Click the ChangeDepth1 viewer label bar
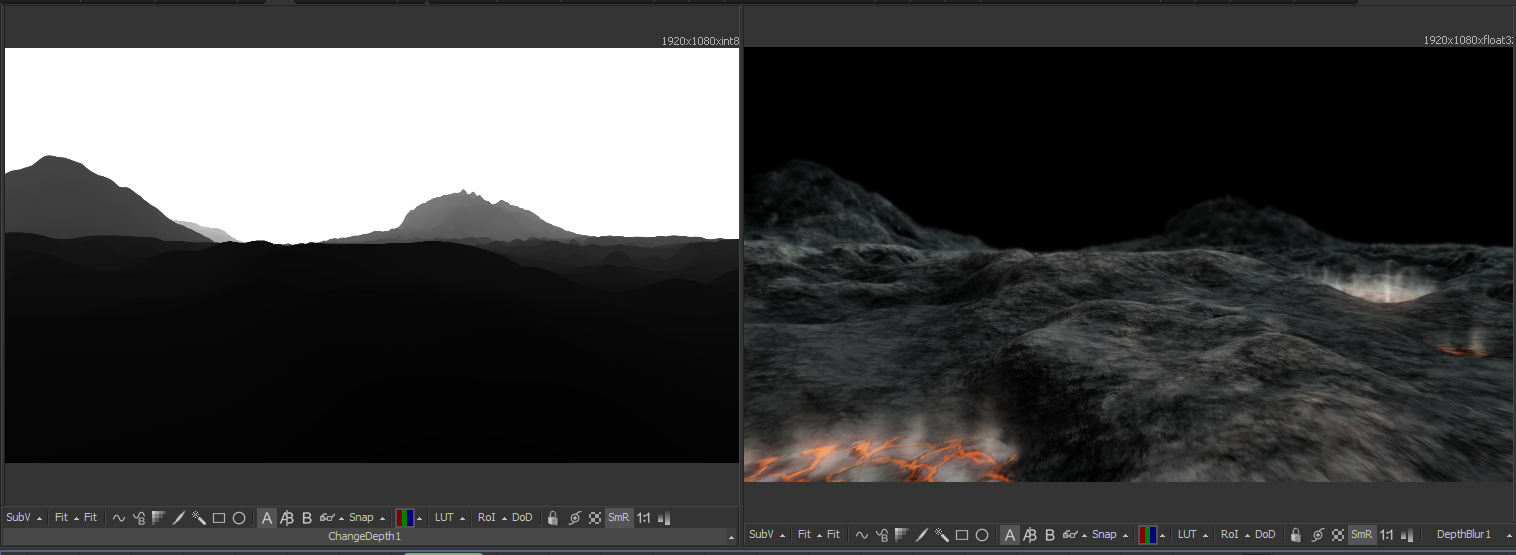Screen dimensions: 1516x555 (x=365, y=537)
